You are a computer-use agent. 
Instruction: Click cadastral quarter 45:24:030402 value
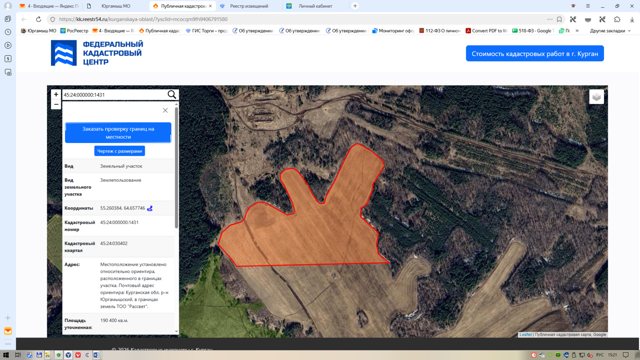pyautogui.click(x=114, y=243)
